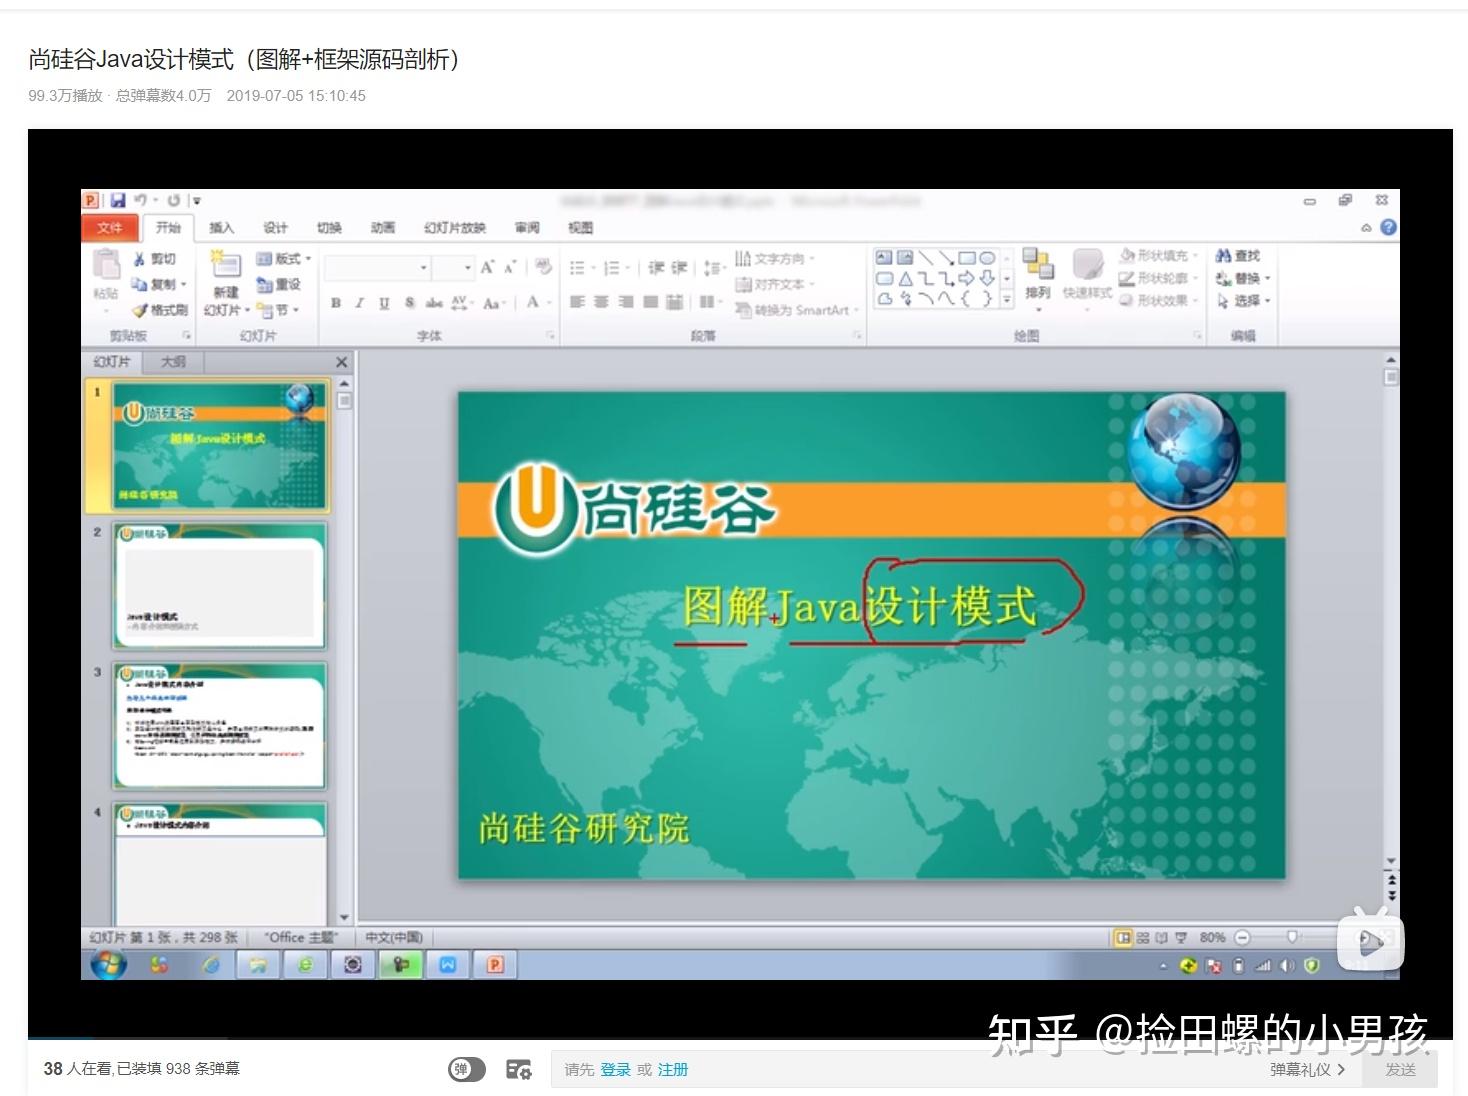Image resolution: width=1468 pixels, height=1096 pixels.
Task: Select the rectangle shape in the Drawing gallery
Action: [967, 258]
